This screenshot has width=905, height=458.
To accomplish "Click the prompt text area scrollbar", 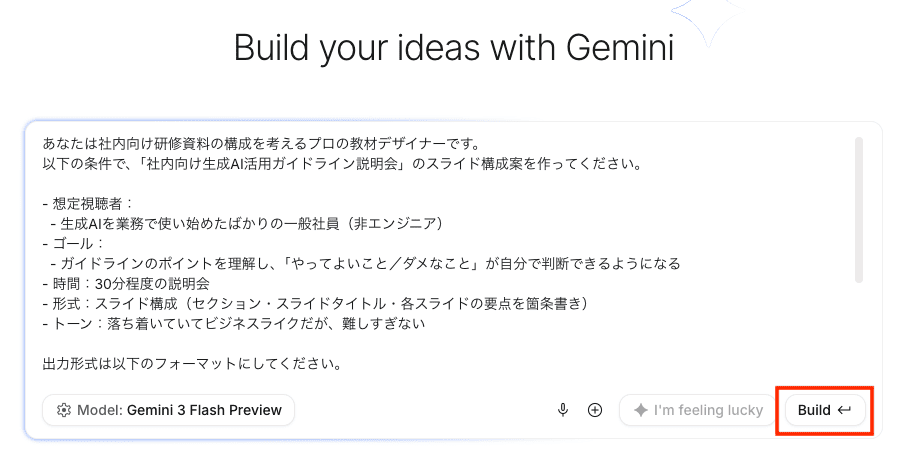I will click(858, 210).
